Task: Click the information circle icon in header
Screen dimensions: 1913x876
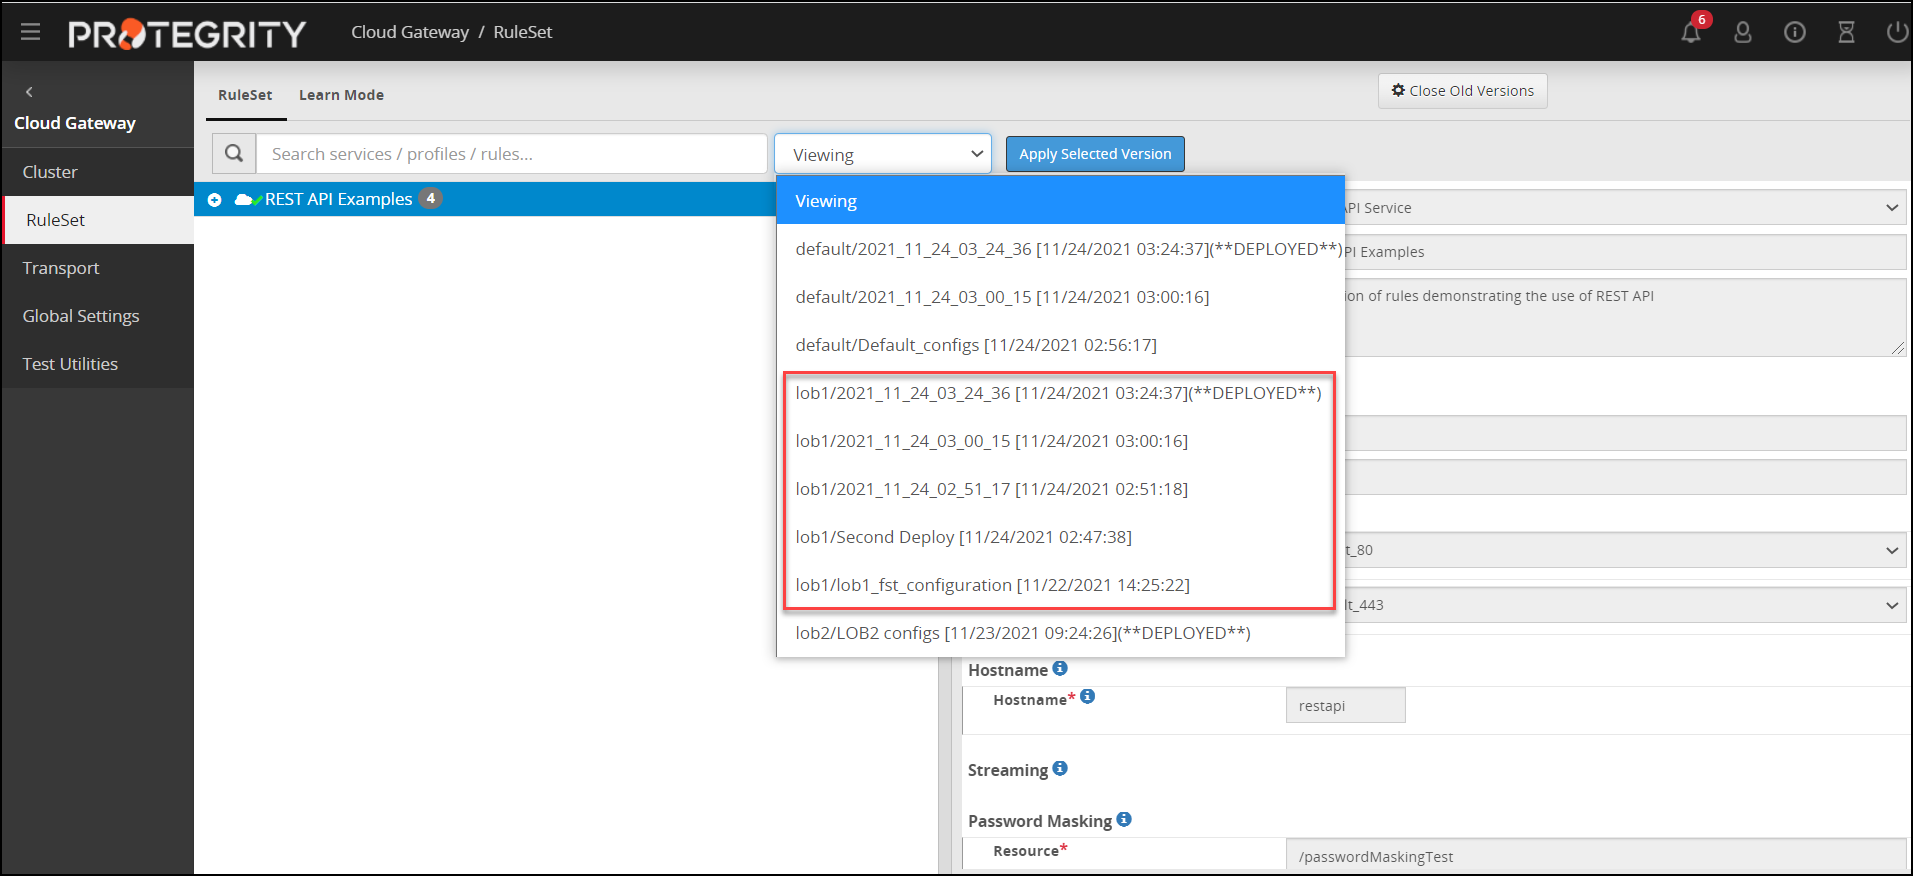Action: point(1795,32)
